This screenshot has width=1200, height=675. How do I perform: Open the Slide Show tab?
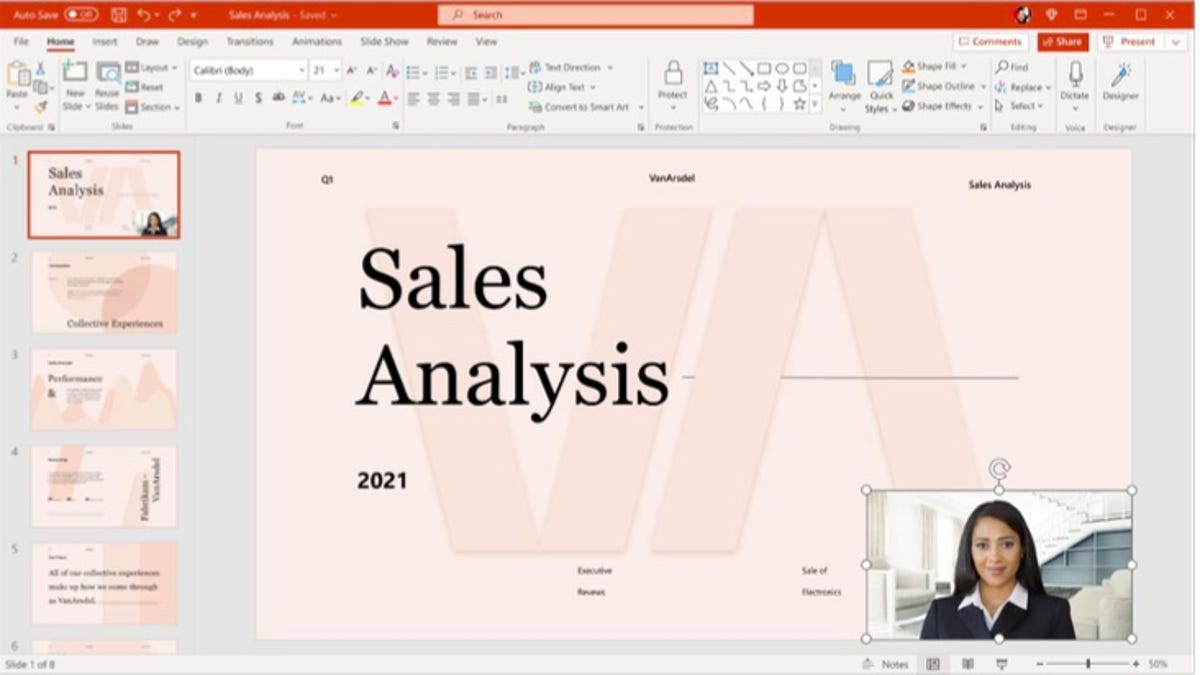point(384,42)
